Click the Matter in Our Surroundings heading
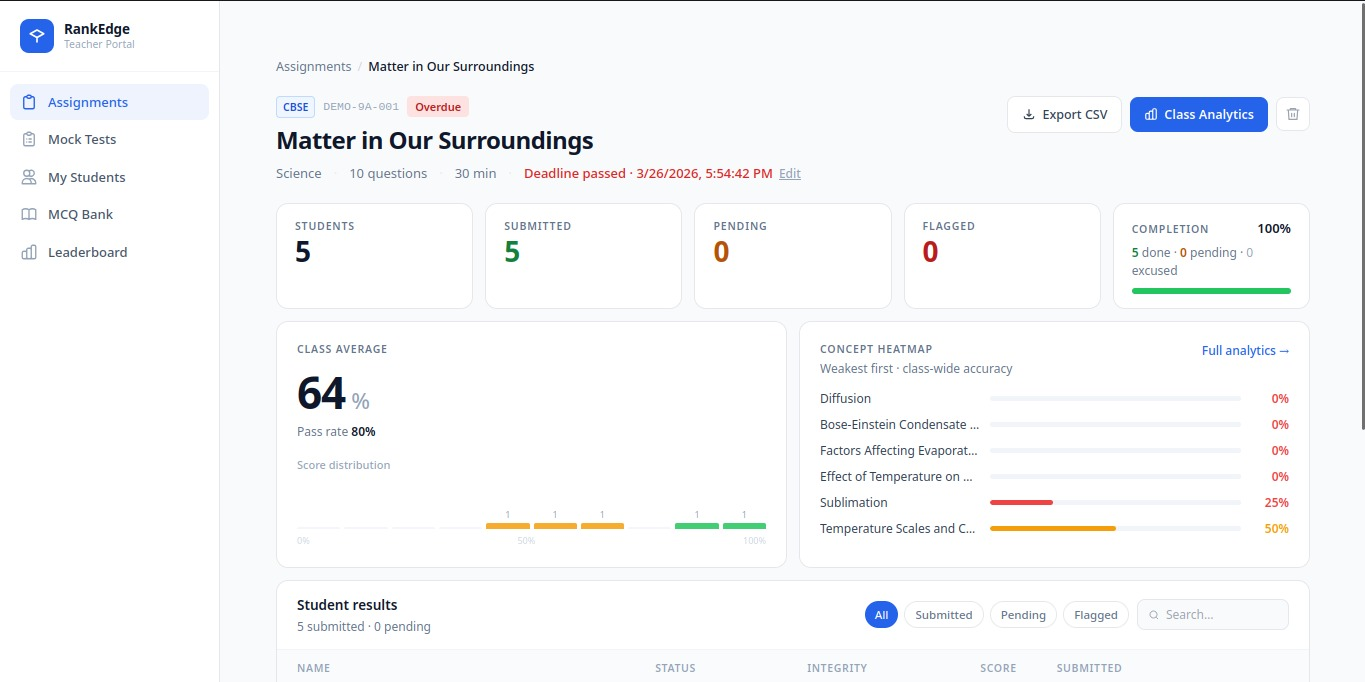Image resolution: width=1365 pixels, height=682 pixels. [x=435, y=140]
